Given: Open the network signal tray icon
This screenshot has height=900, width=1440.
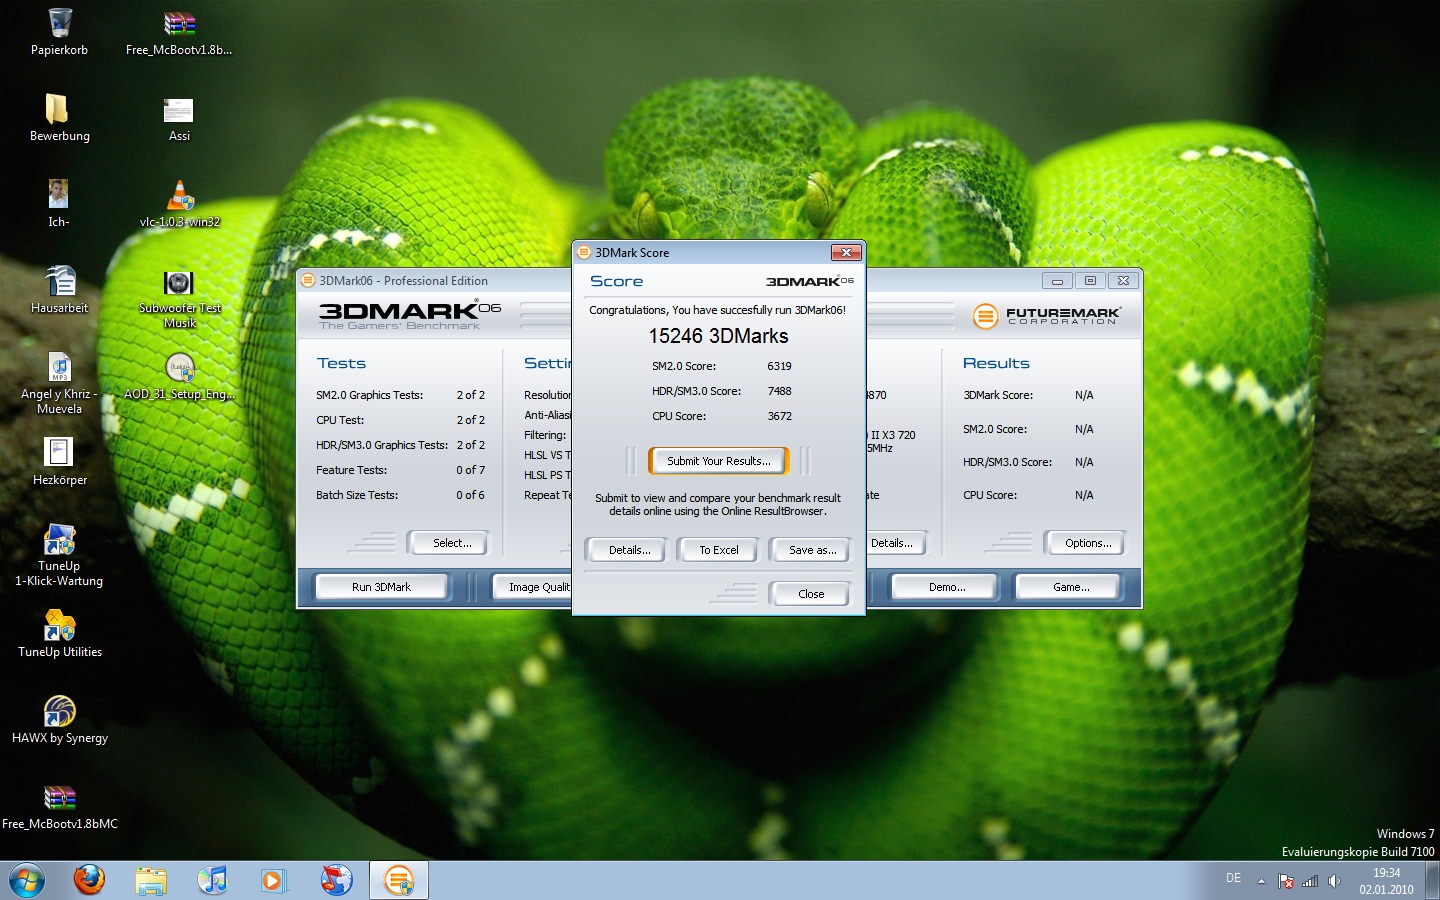Looking at the screenshot, I should pyautogui.click(x=1310, y=881).
